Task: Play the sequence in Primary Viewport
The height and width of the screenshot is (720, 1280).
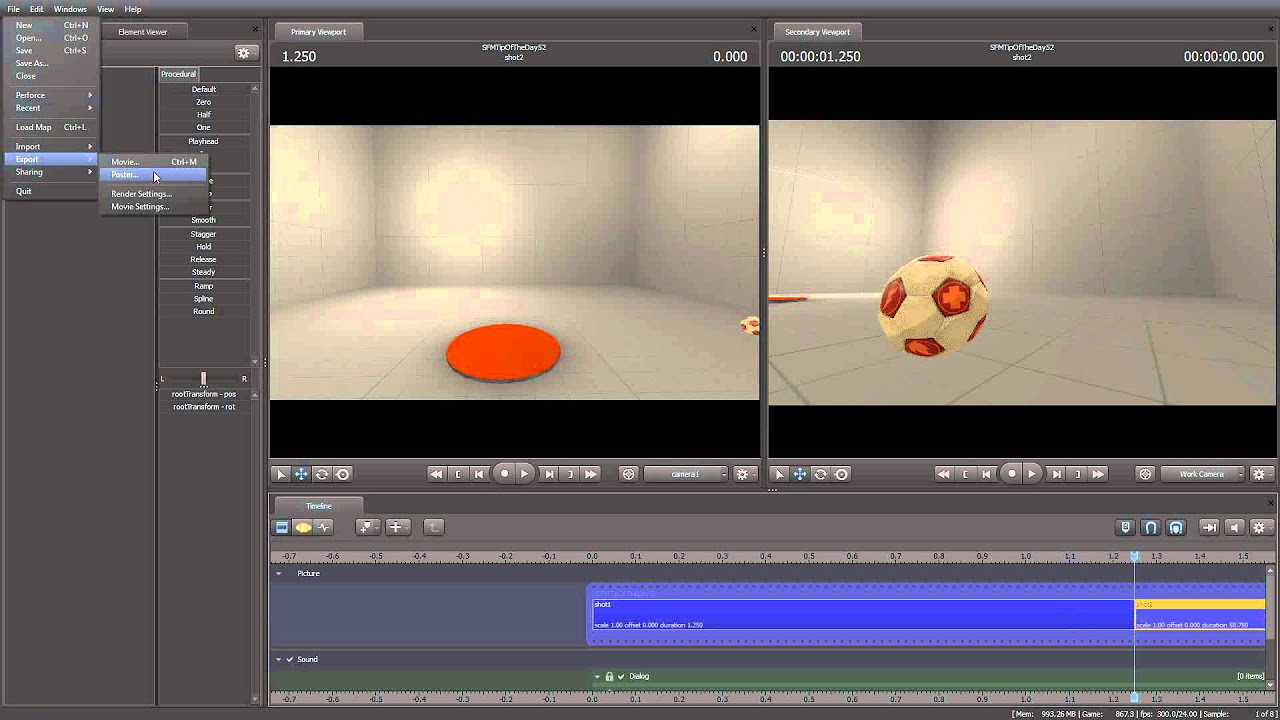Action: point(525,474)
